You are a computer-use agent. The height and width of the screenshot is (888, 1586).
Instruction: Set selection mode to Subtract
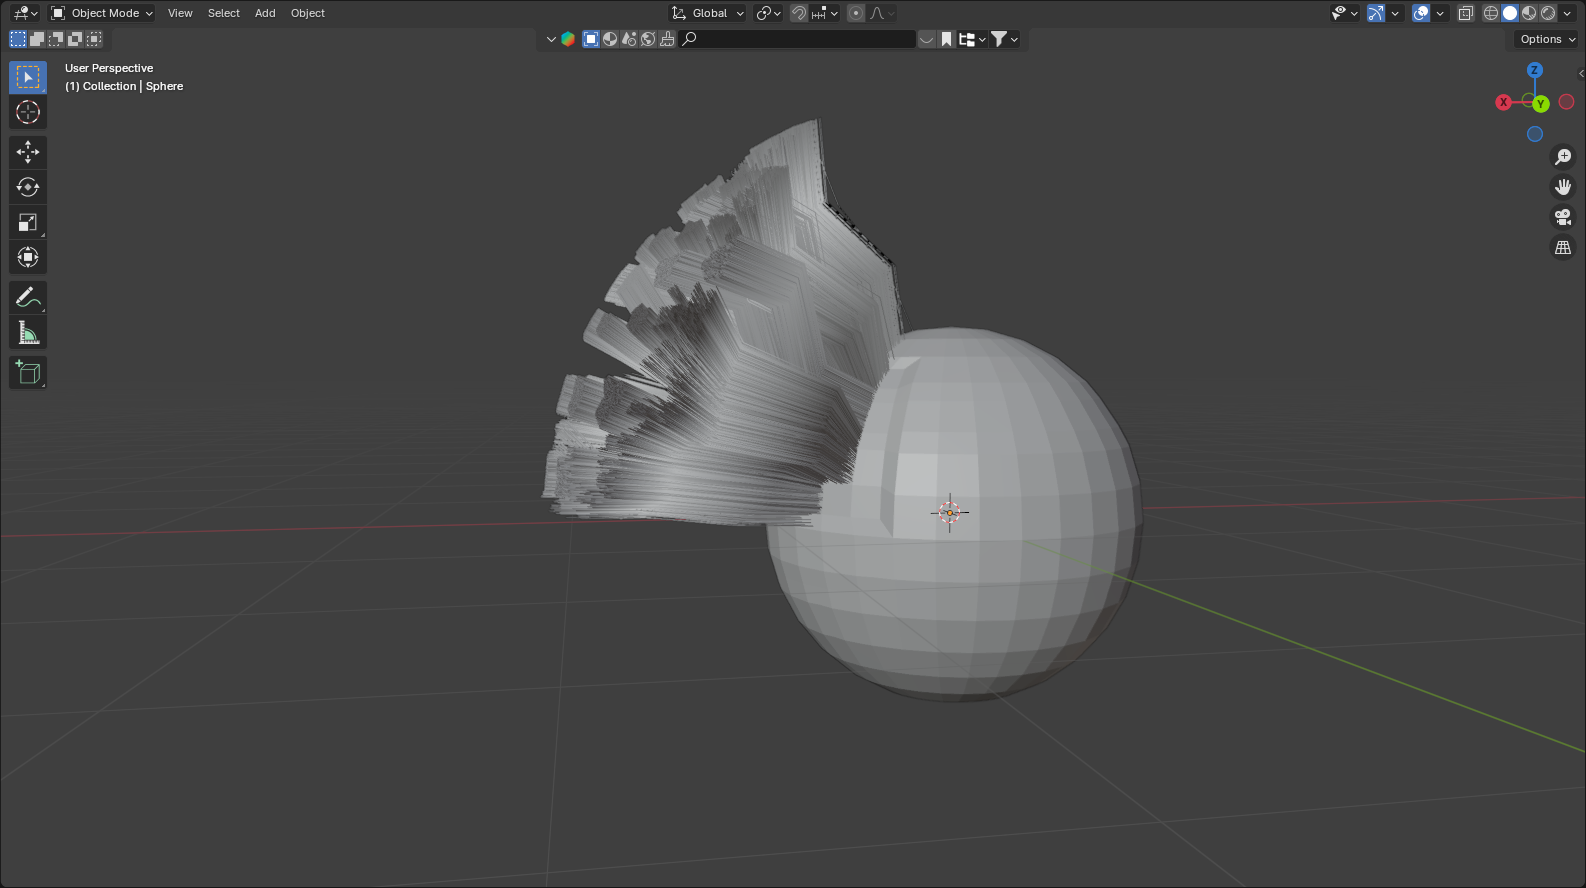click(56, 39)
